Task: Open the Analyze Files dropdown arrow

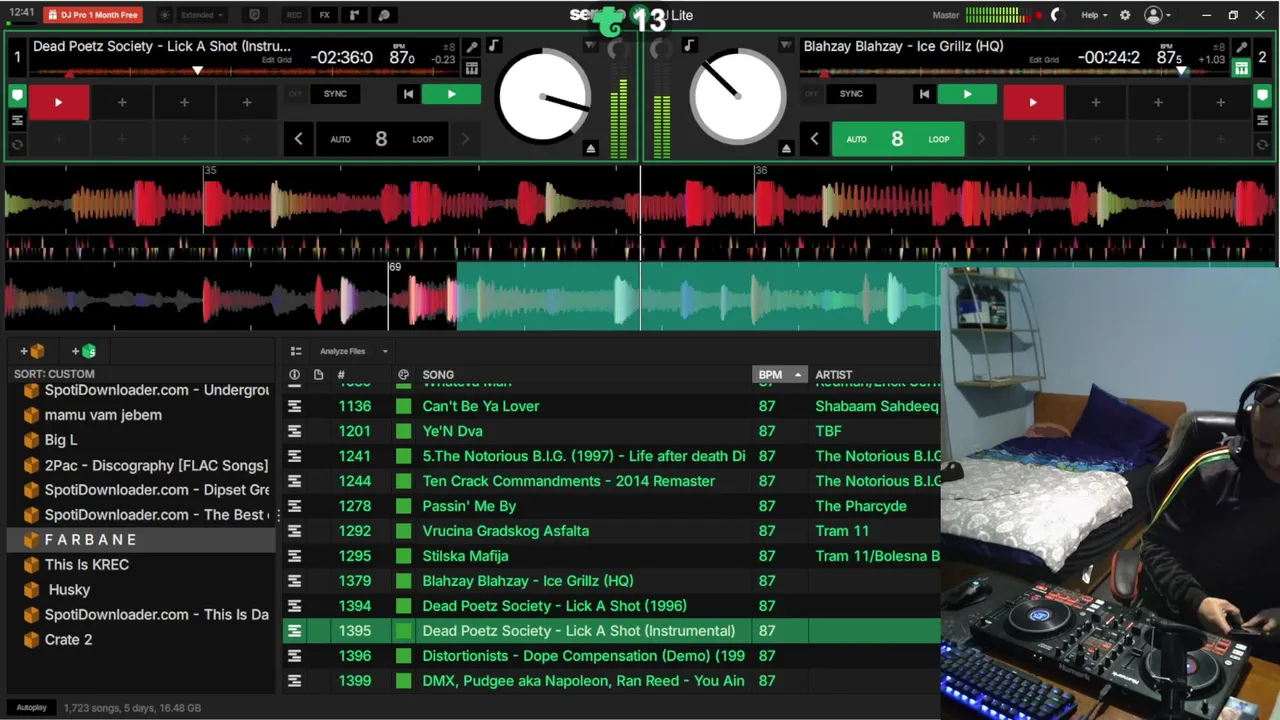Action: pos(384,351)
